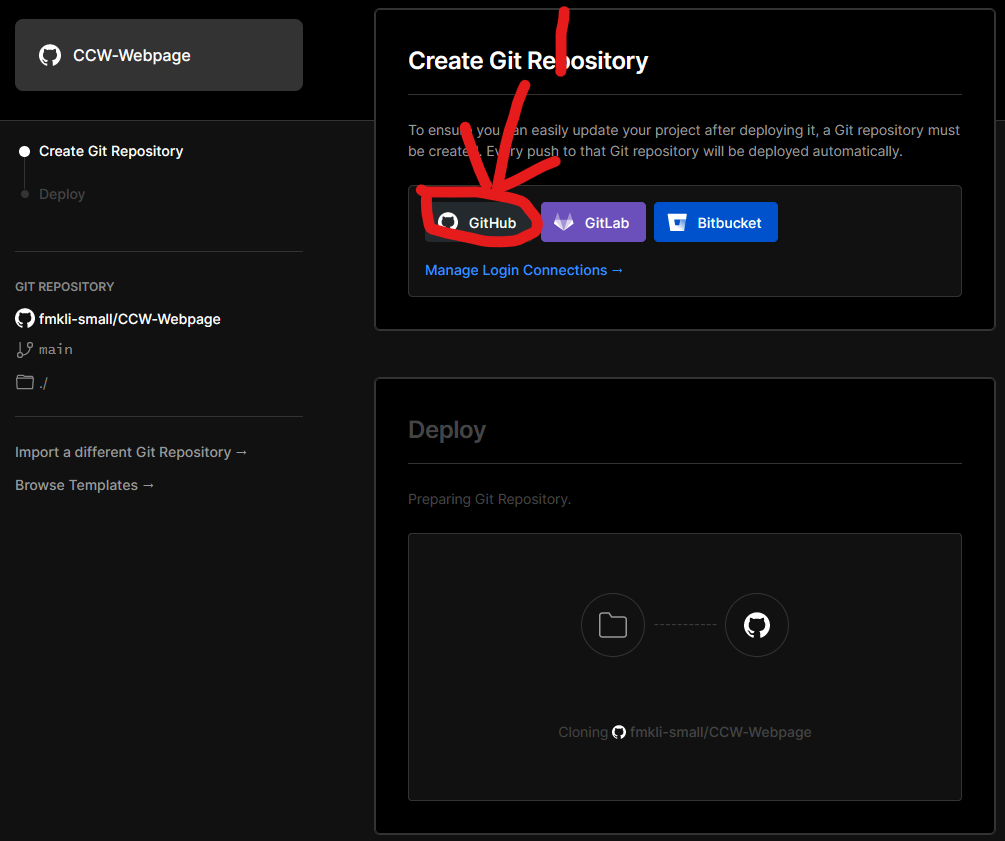Click the folder circle icon in Deploy panel

[613, 625]
